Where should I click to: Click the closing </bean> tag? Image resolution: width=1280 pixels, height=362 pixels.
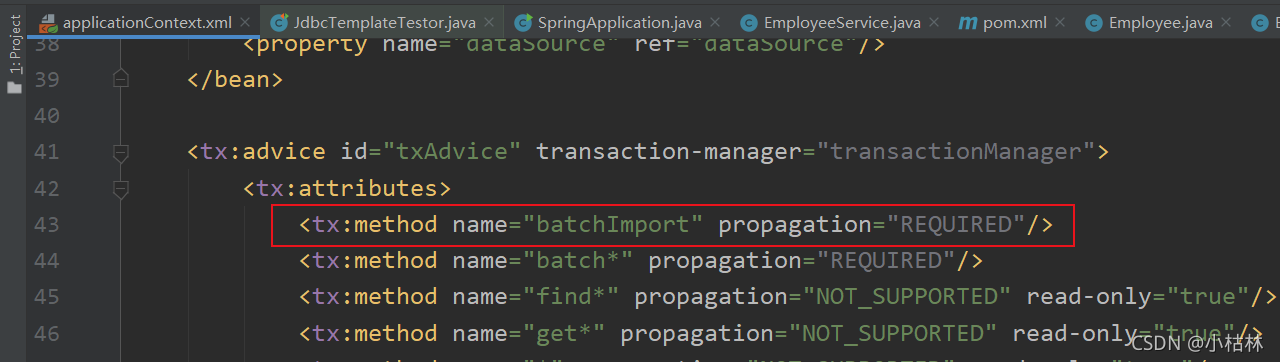tap(235, 79)
